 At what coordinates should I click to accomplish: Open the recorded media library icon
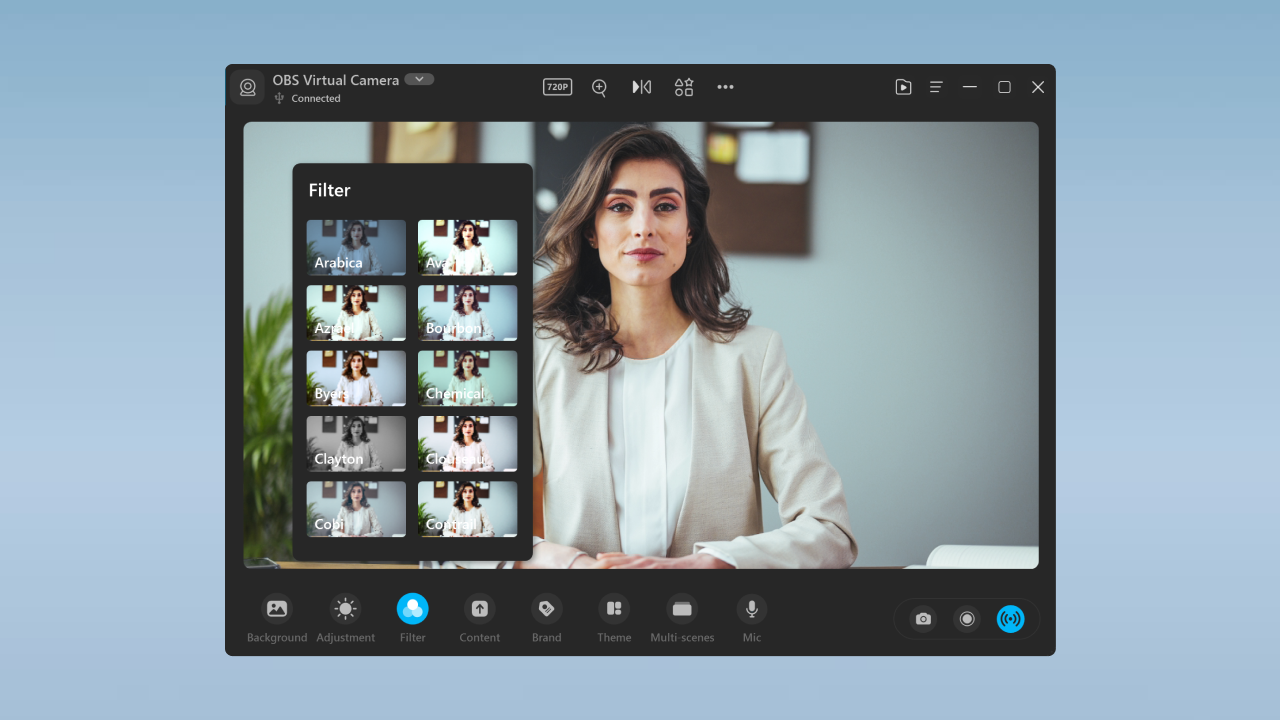pos(903,87)
